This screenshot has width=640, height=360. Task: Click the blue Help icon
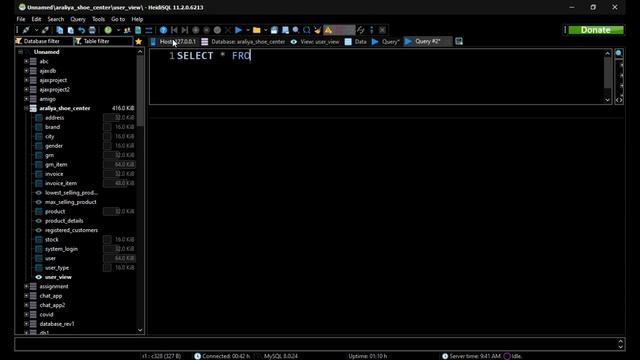163,30
